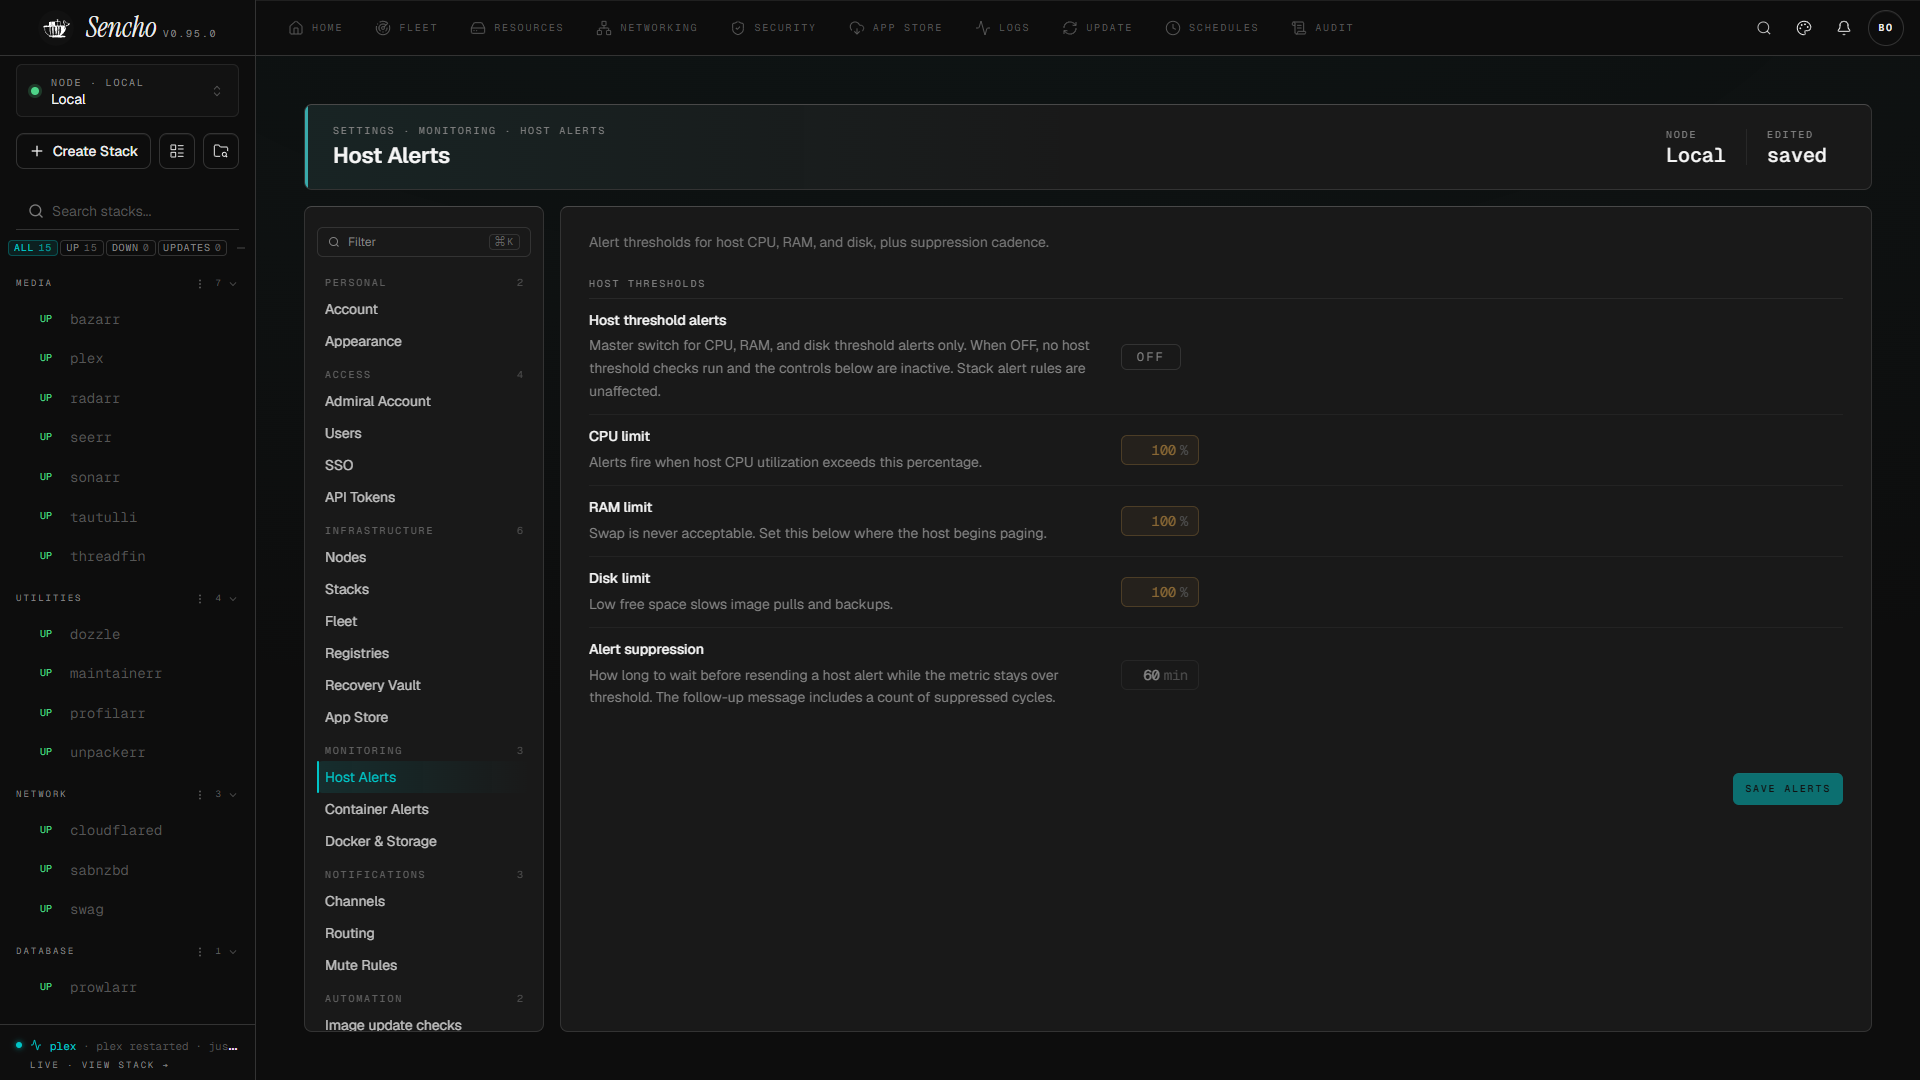Click the folder import icon button
1920x1080 pixels.
(x=221, y=151)
